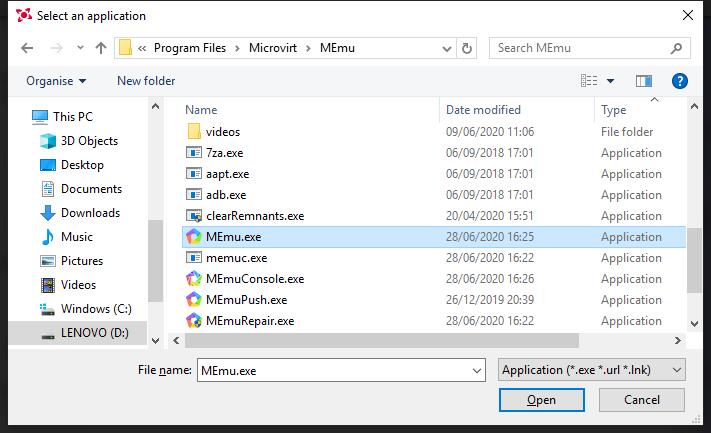Screen dimensions: 711x433
Task: Navigate back with the back arrow
Action: coord(27,48)
